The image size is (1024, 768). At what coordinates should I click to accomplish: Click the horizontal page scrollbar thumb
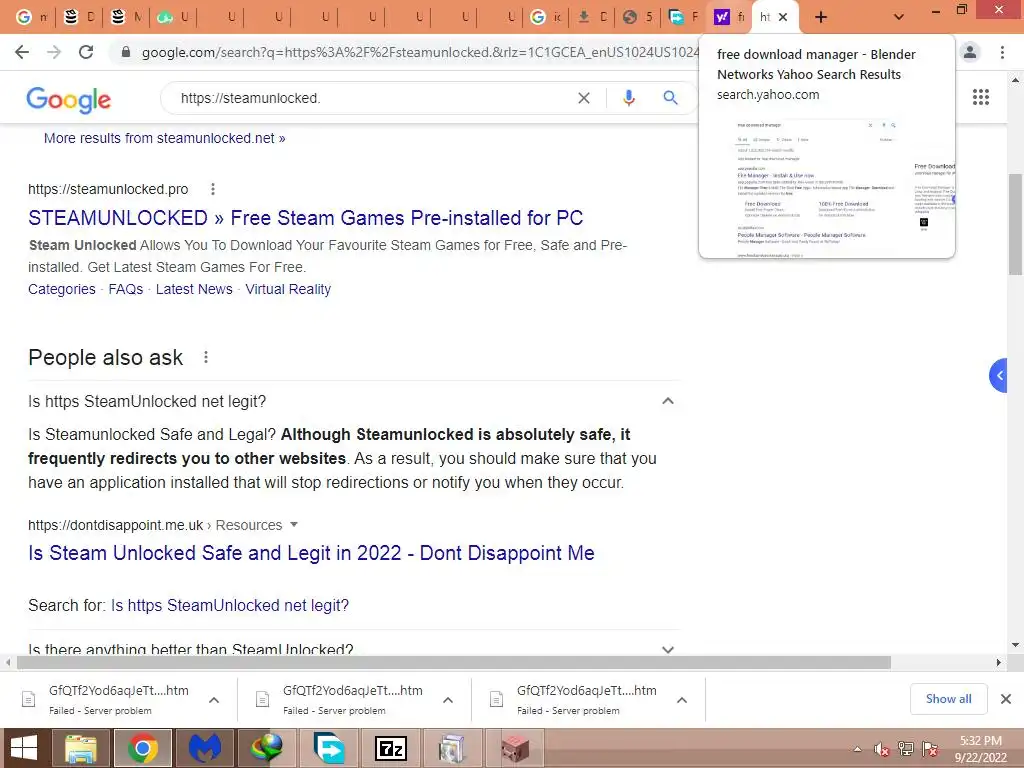[x=454, y=662]
